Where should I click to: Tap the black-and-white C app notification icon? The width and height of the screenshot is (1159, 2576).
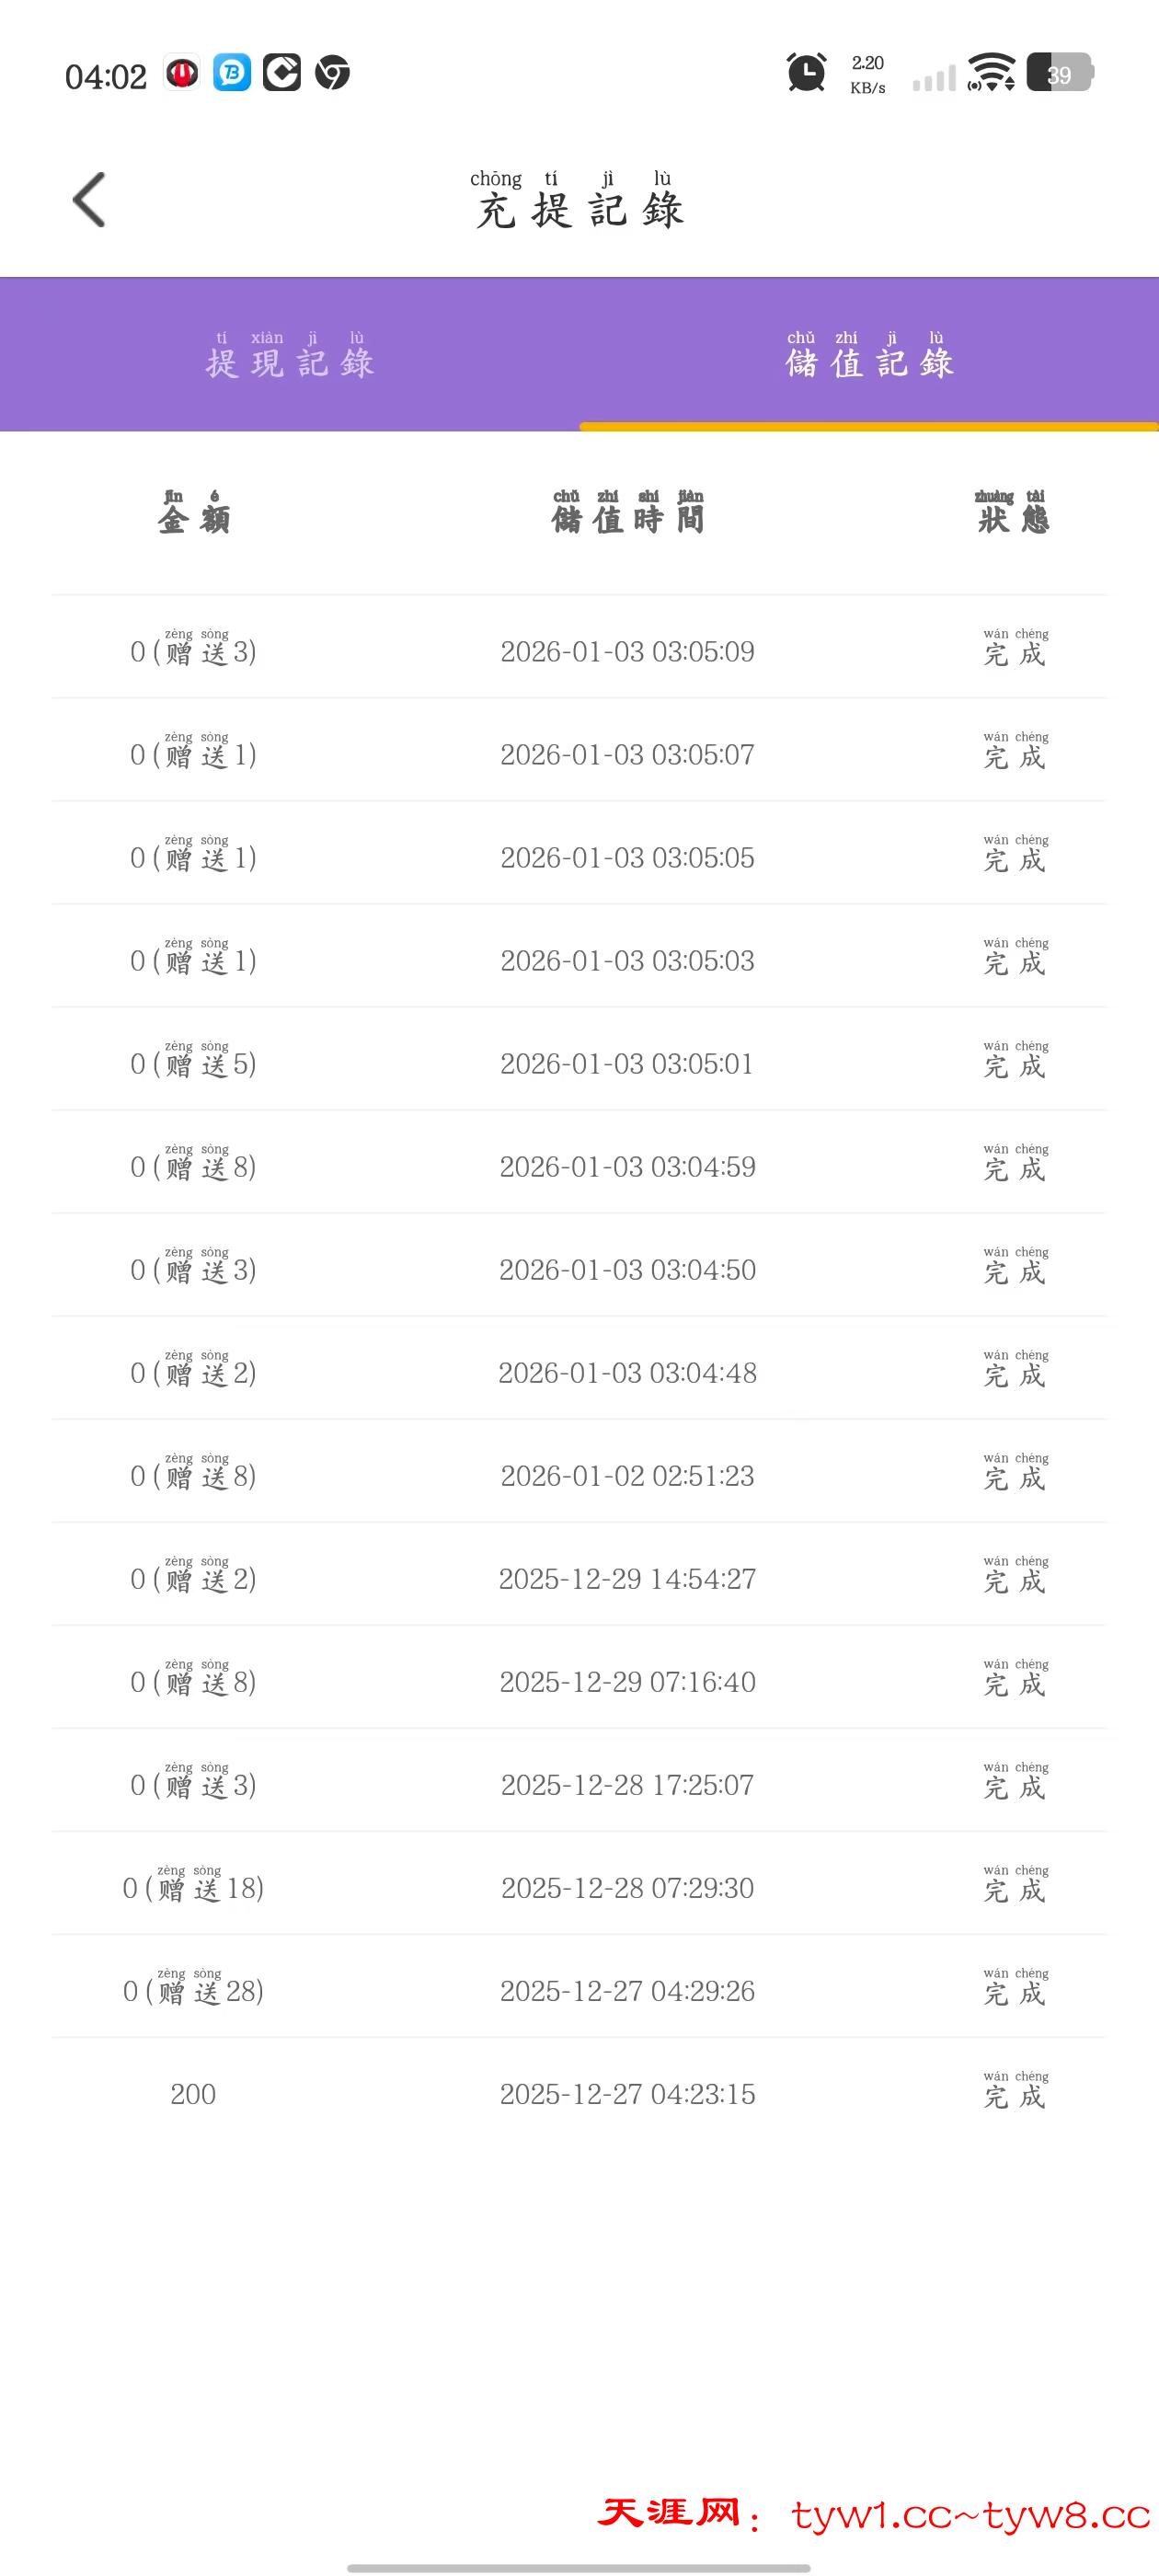282,73
